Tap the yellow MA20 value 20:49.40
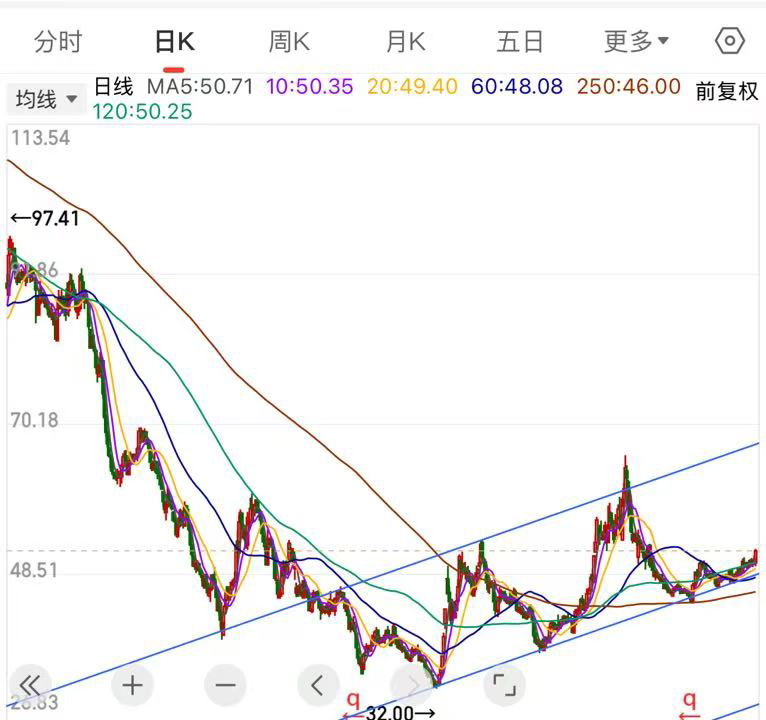 pos(412,87)
